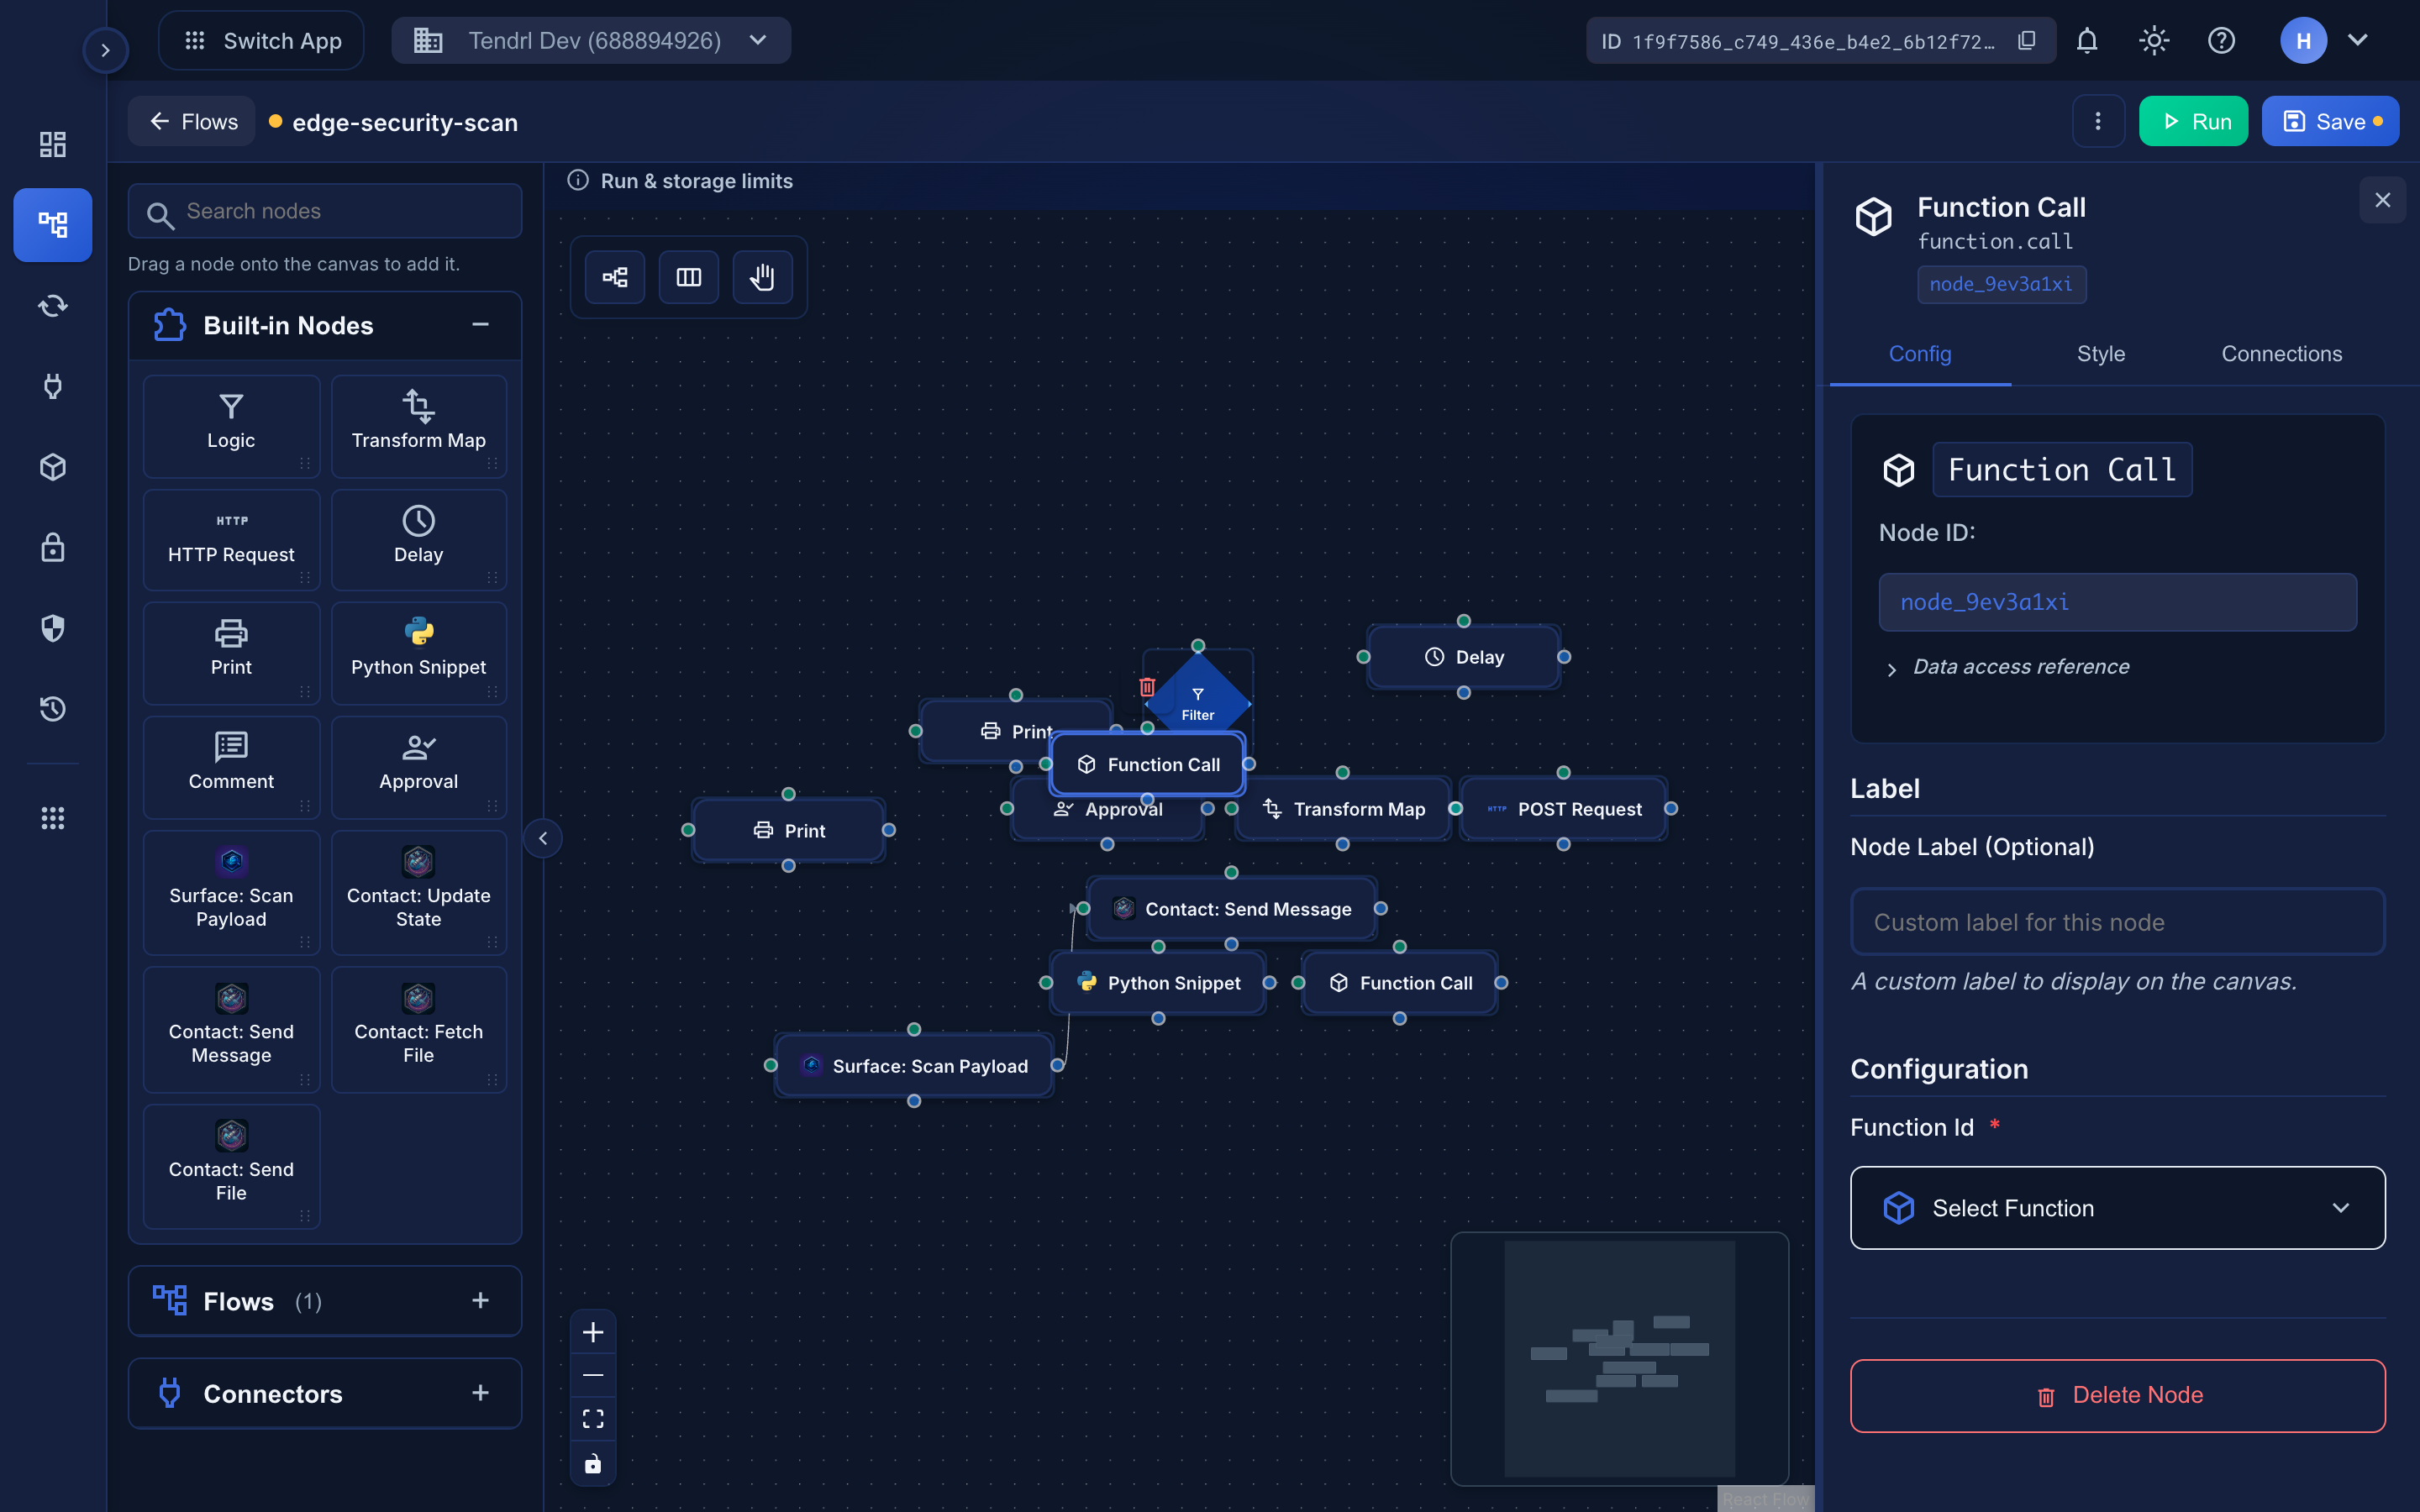Click the Node Label input field
Screen dimensions: 2420x1512
(2117, 922)
